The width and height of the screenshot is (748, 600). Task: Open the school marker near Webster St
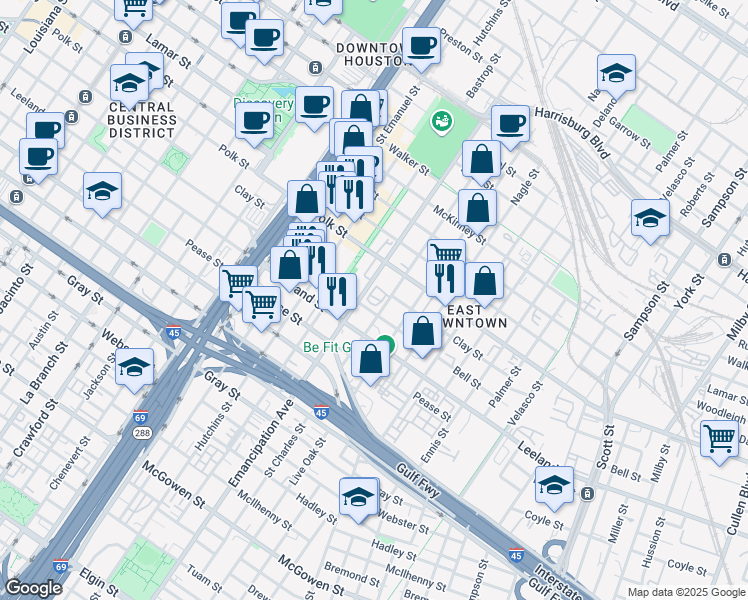click(x=359, y=500)
